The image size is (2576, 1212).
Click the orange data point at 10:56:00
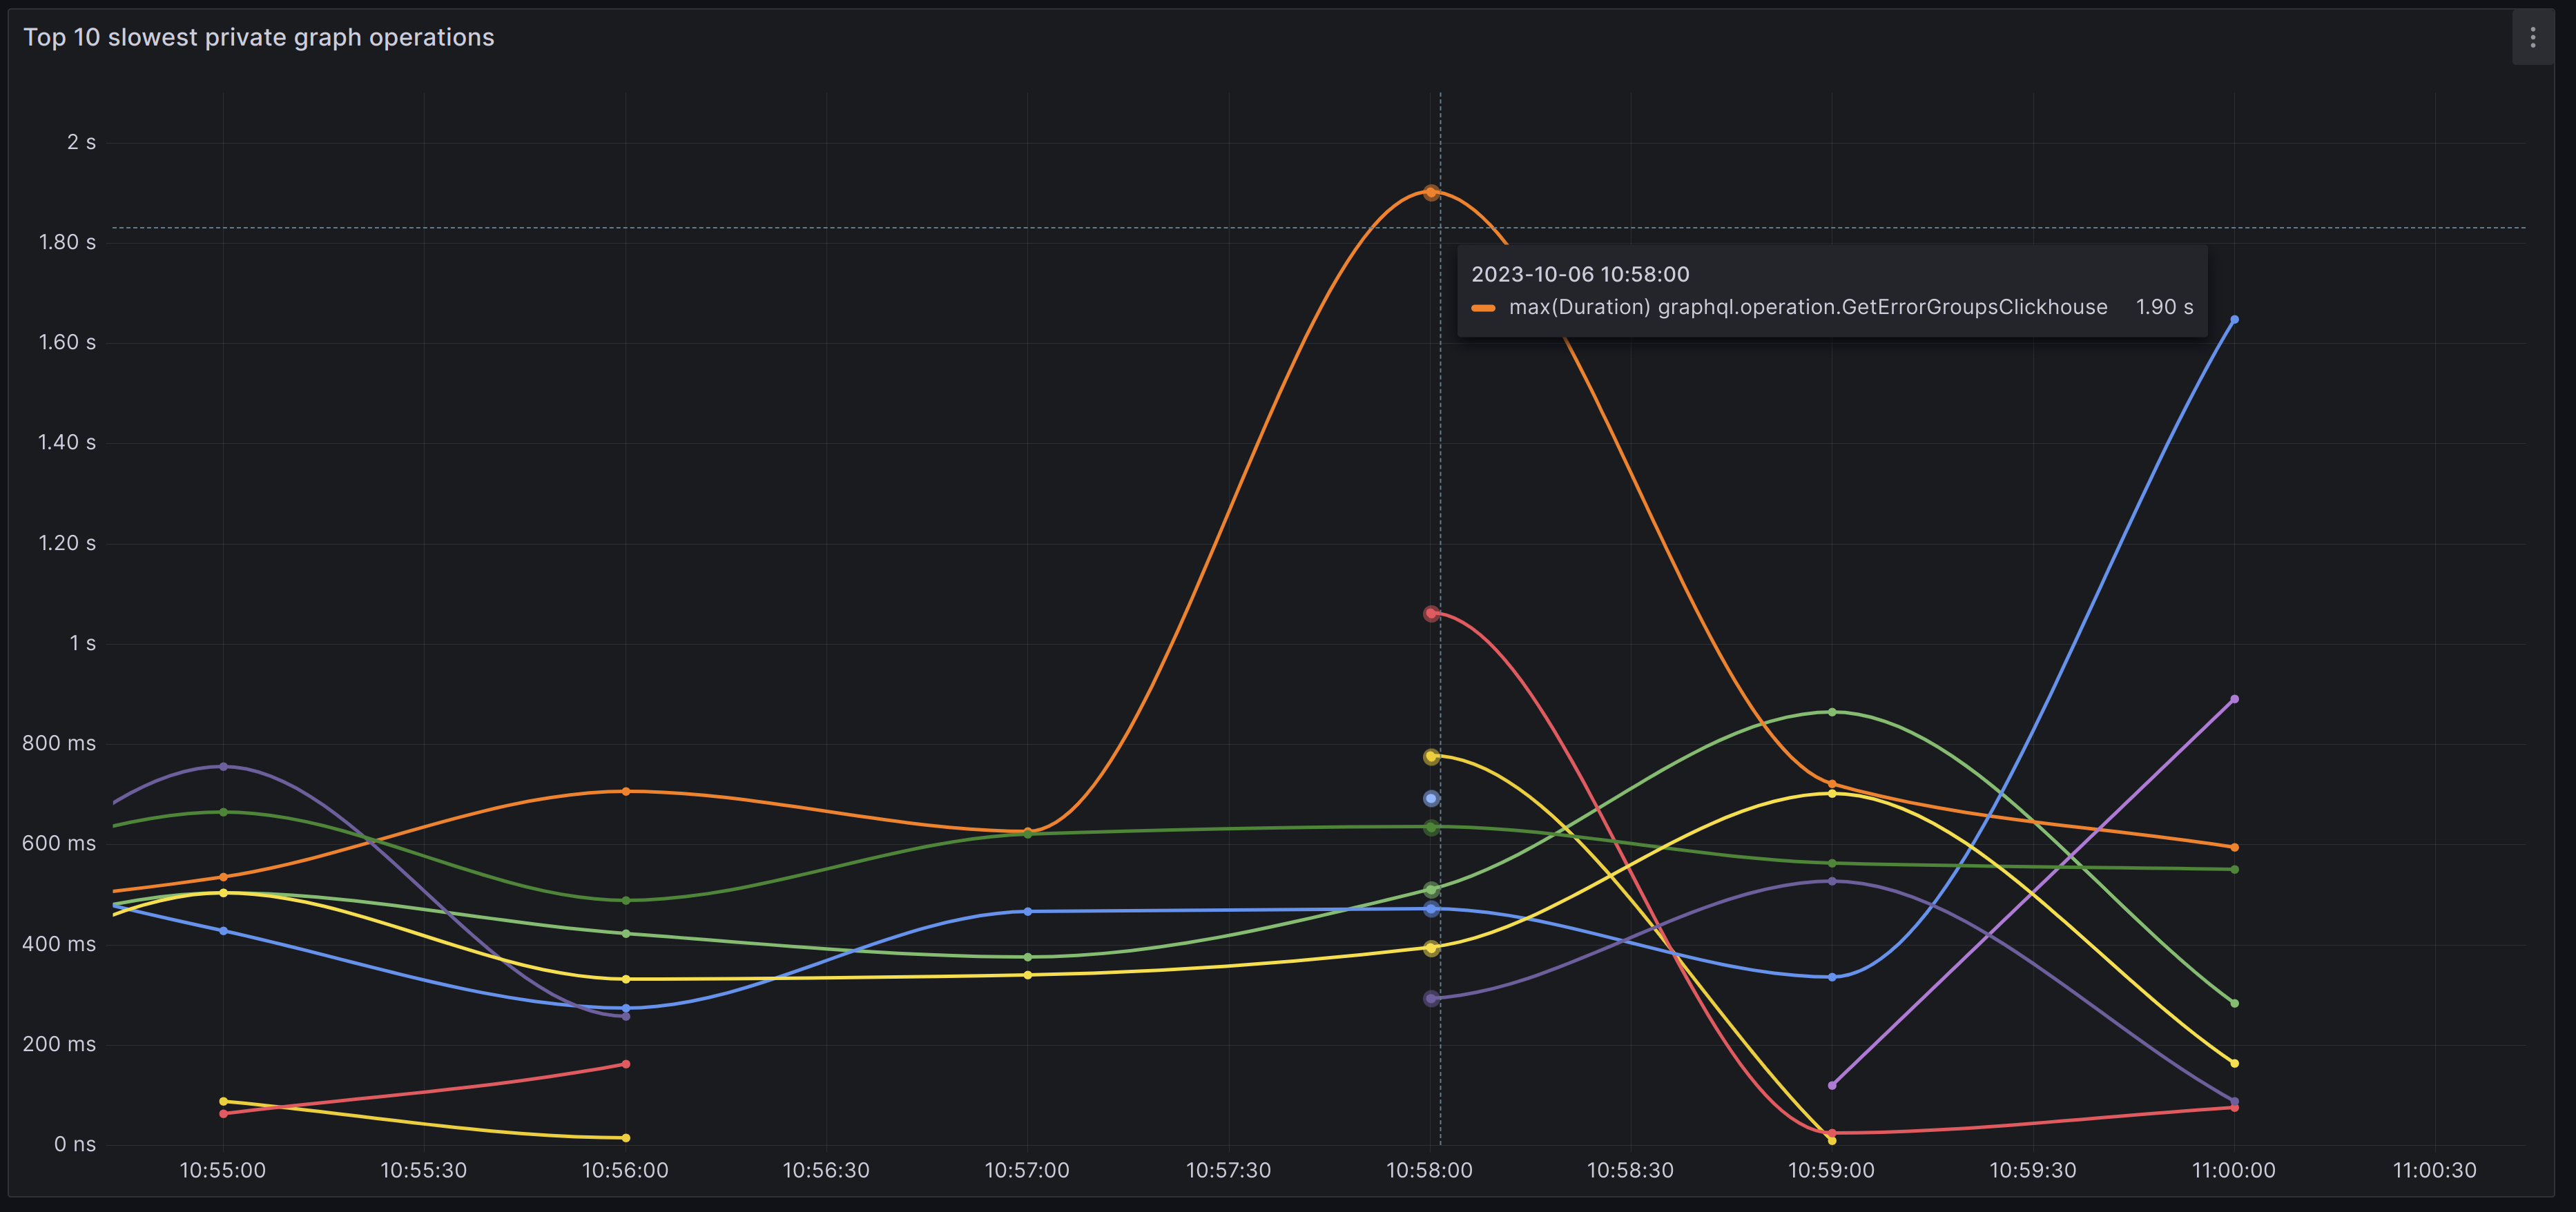(626, 791)
